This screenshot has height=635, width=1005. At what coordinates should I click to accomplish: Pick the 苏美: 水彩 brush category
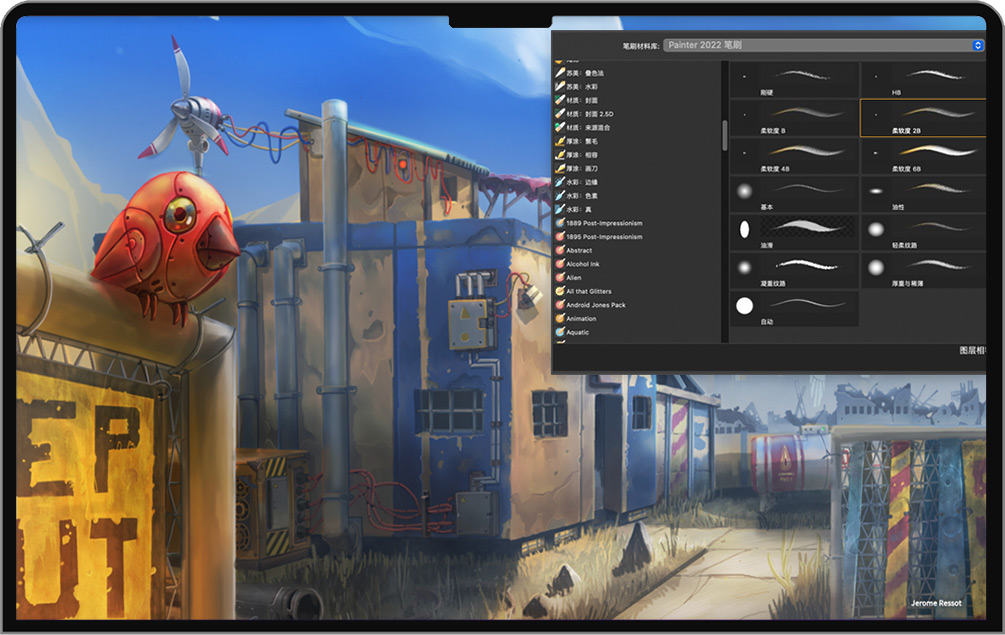click(x=582, y=87)
